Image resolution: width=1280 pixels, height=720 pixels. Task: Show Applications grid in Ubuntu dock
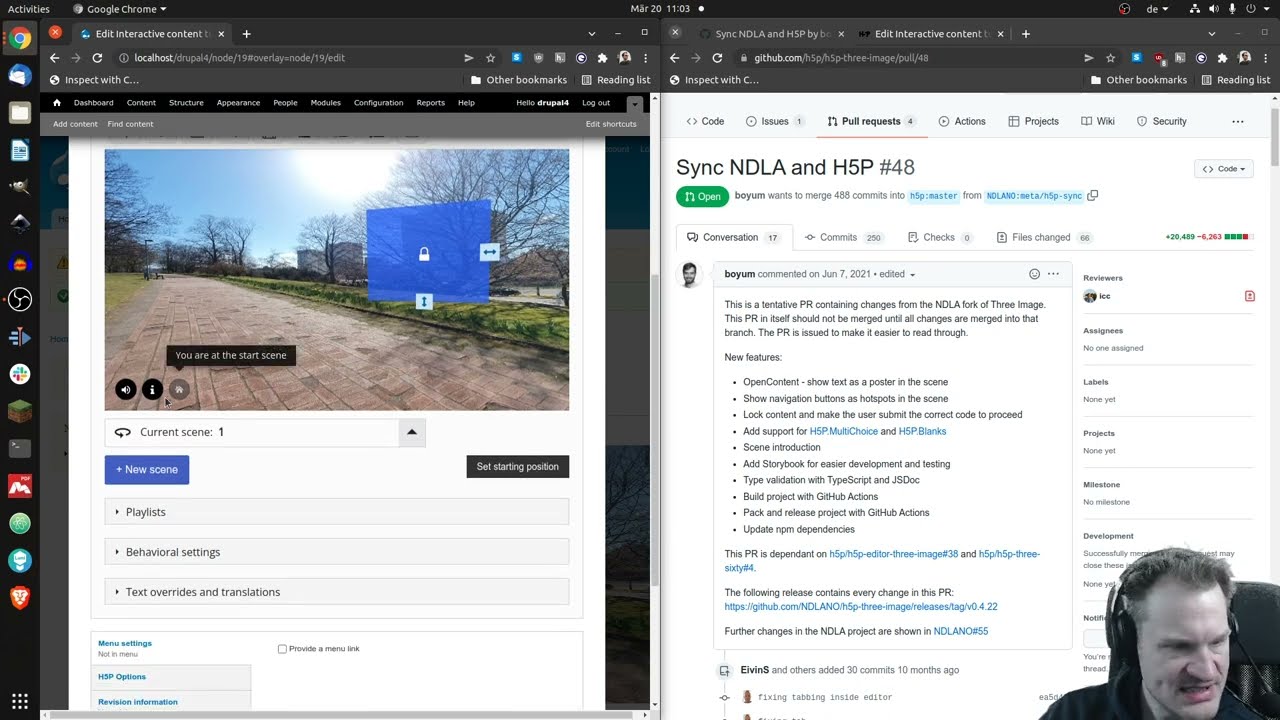point(20,701)
